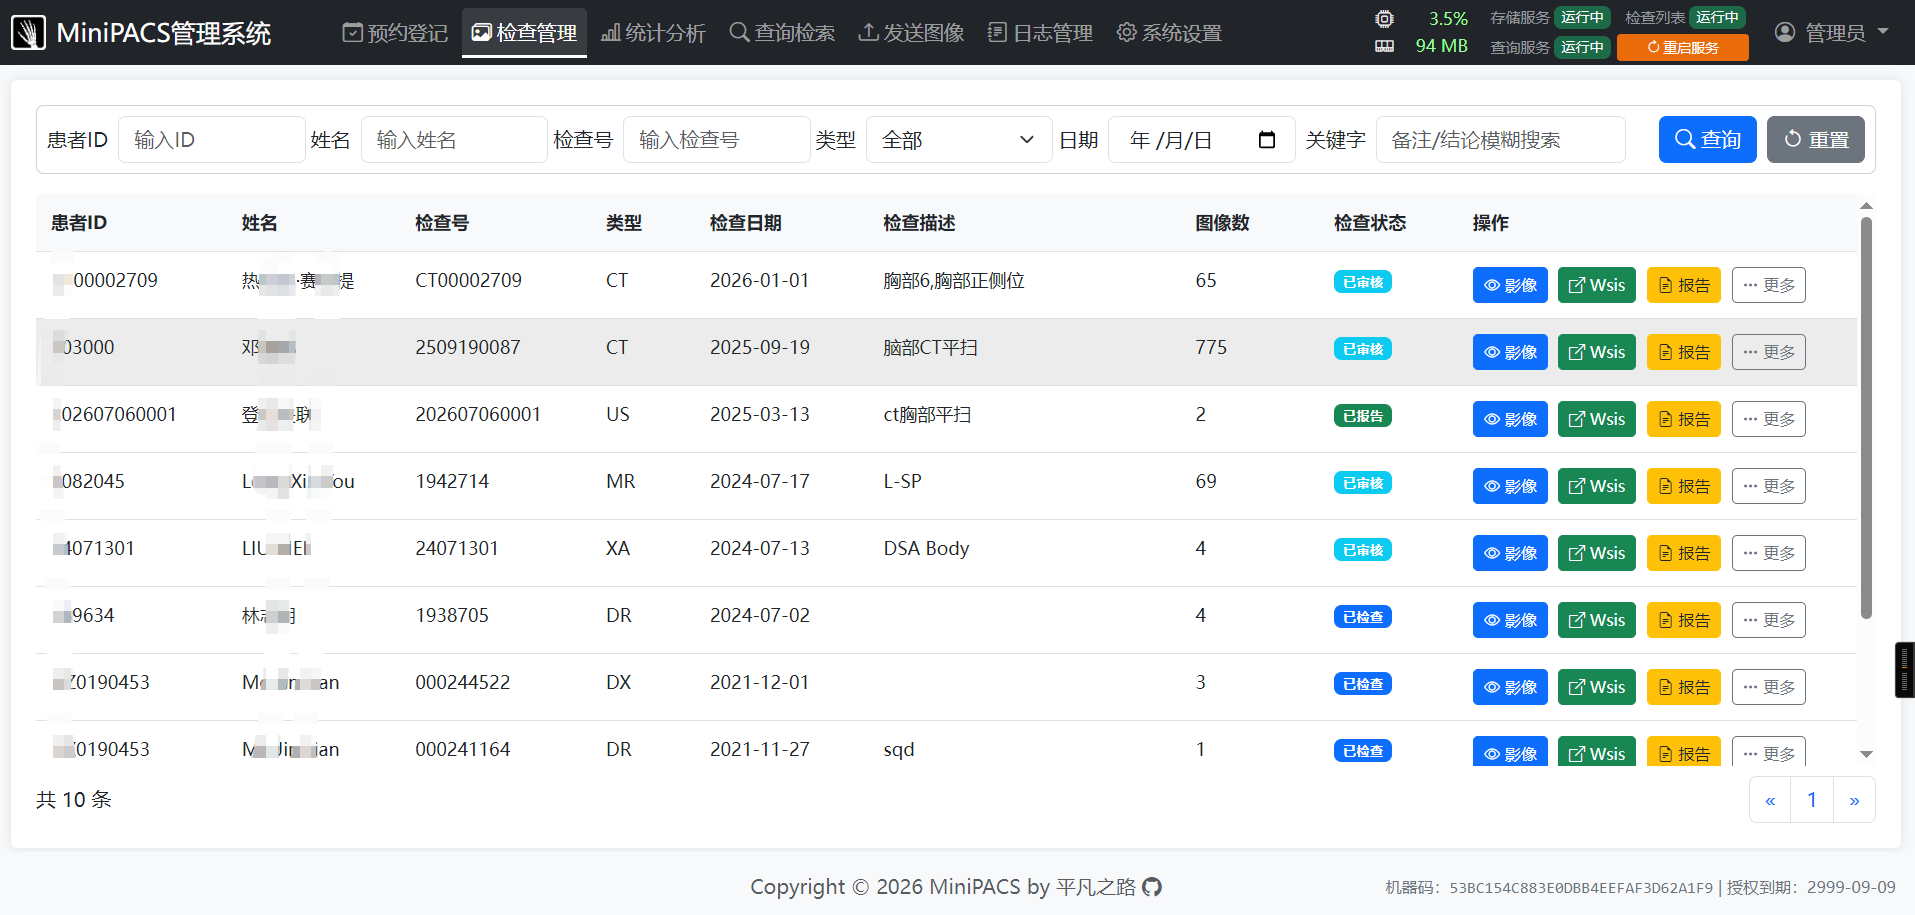Viewport: 1915px width, 915px height.
Task: Click the 重启服务 restart button
Action: click(x=1682, y=47)
